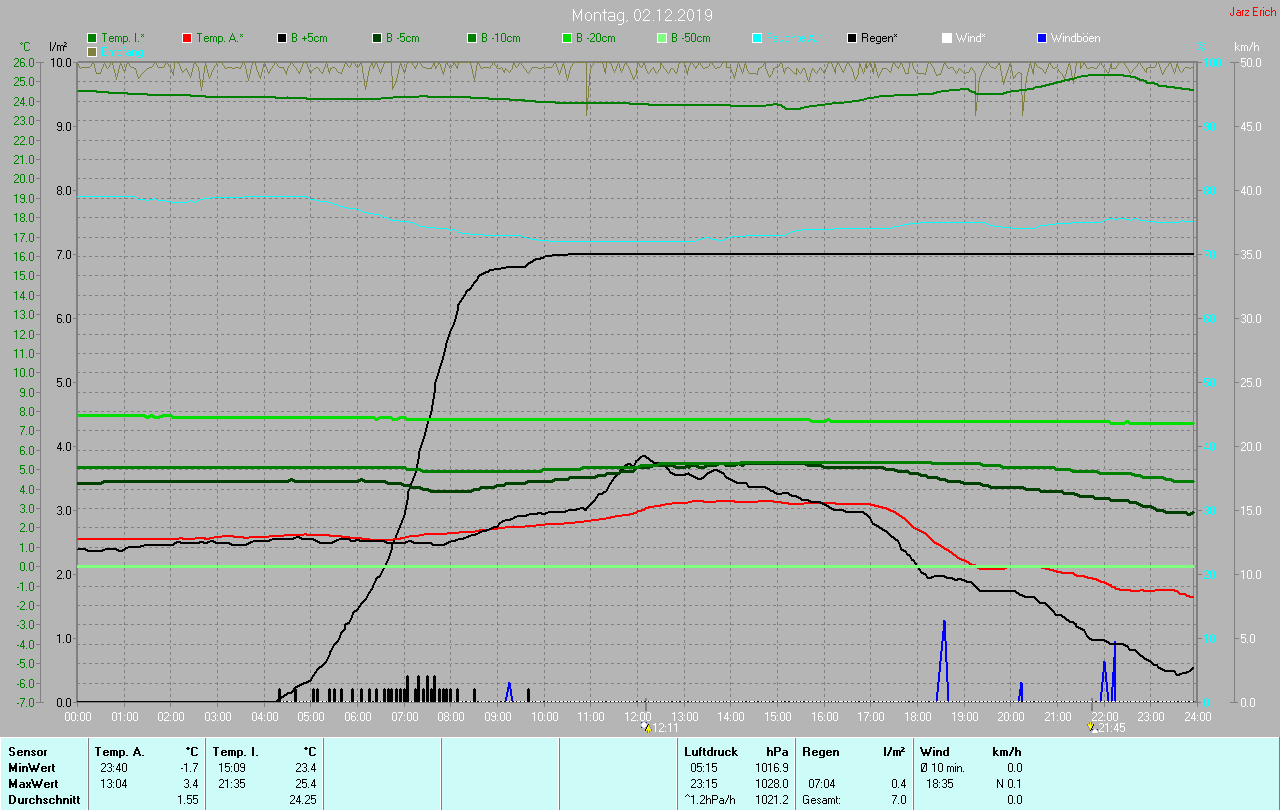Screen dimensions: 1280x810
Task: Click the wind gust time "18:35"
Action: tap(940, 783)
